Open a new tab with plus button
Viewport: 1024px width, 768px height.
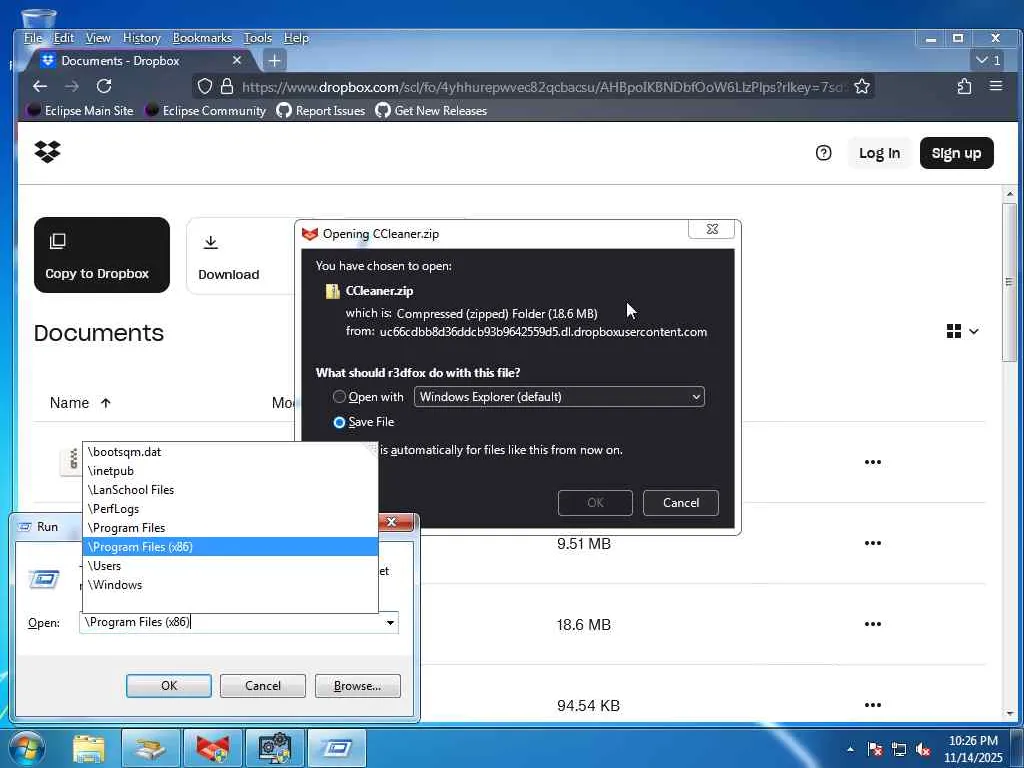[274, 61]
